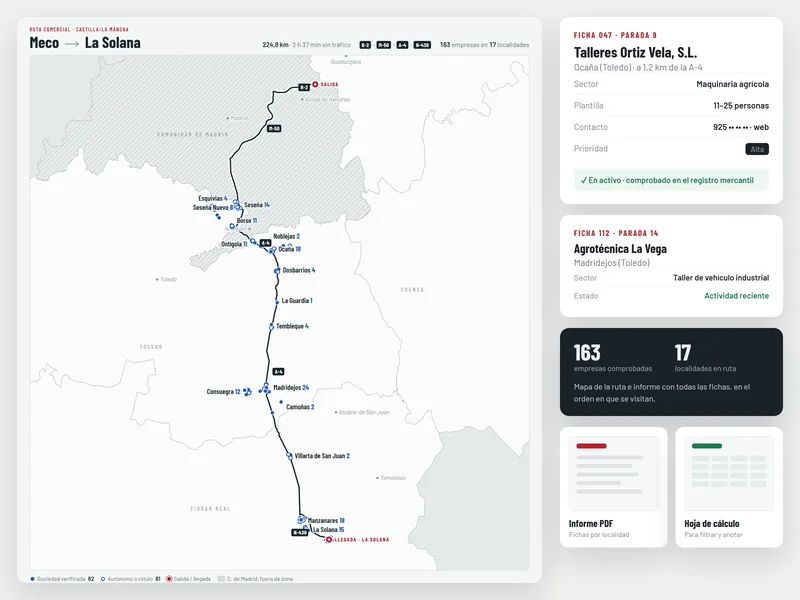Click the N-430 badge in the route header
800x600 pixels.
tap(422, 45)
